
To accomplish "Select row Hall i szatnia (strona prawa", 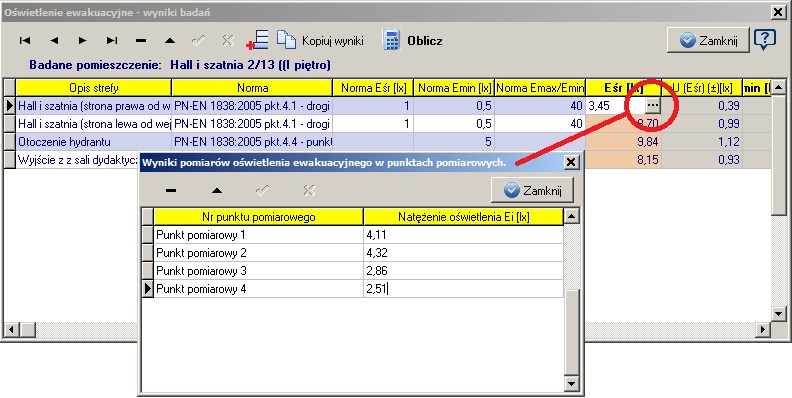I will [x=94, y=106].
